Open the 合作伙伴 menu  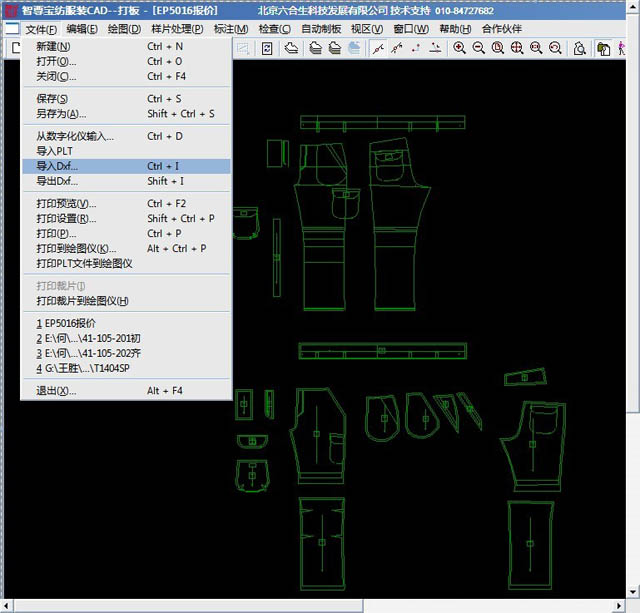(x=502, y=29)
